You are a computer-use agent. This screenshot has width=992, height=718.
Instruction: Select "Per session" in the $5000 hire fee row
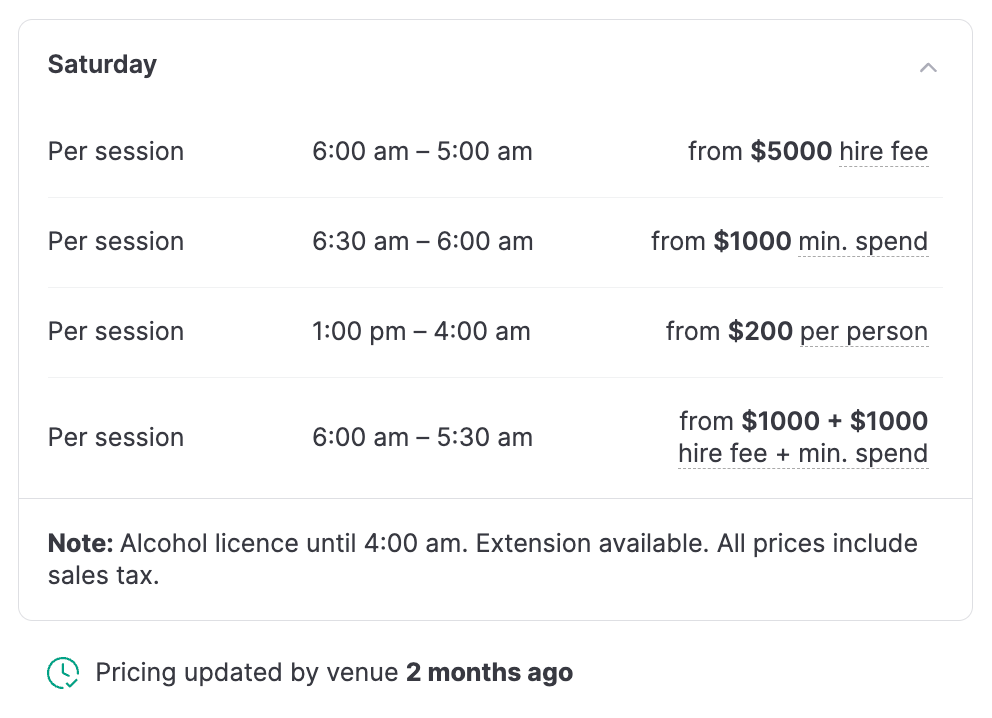(x=116, y=152)
